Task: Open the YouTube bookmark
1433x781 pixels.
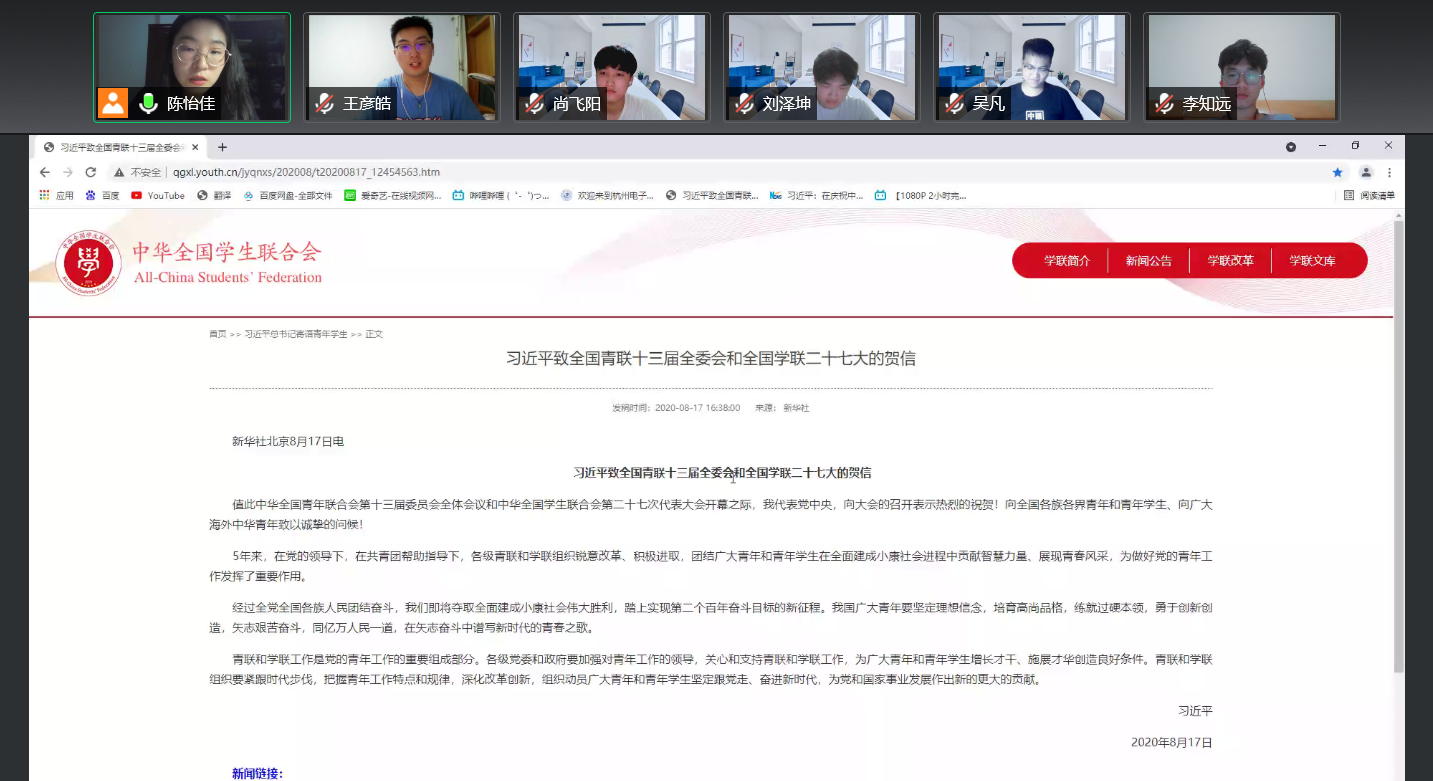Action: [x=158, y=195]
